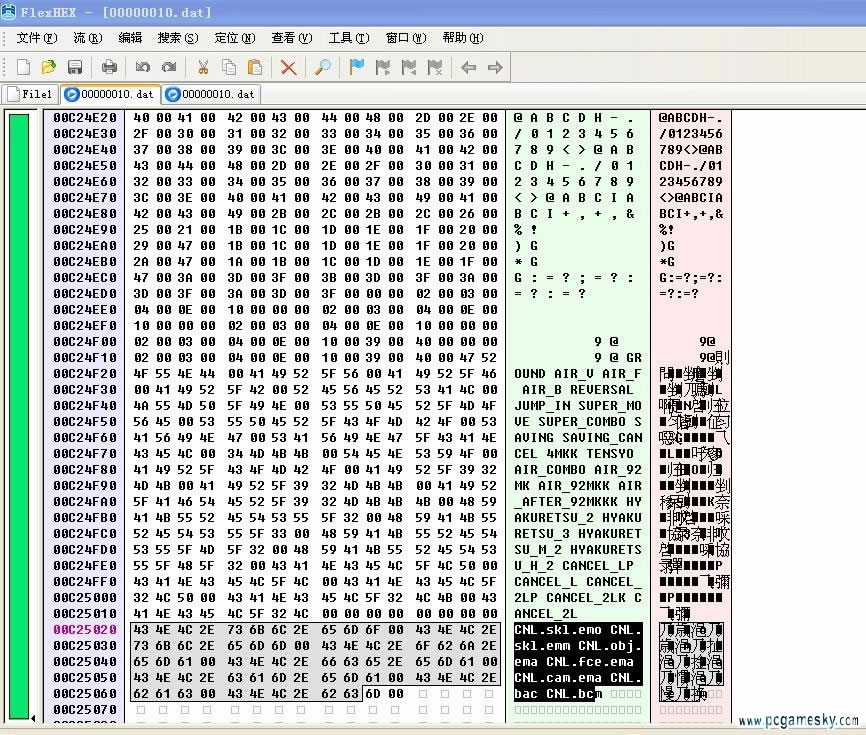Click the Back arrow navigation icon
Image resolution: width=866 pixels, height=735 pixels.
pyautogui.click(x=468, y=67)
